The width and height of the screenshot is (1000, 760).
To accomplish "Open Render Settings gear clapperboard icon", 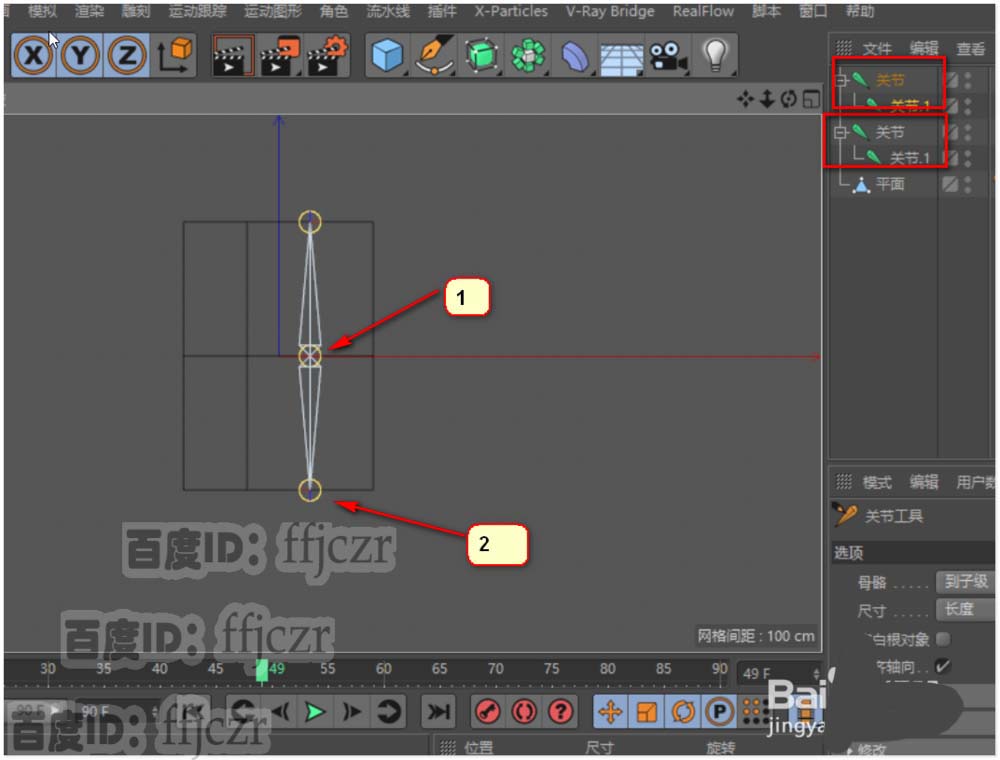I will [x=327, y=56].
